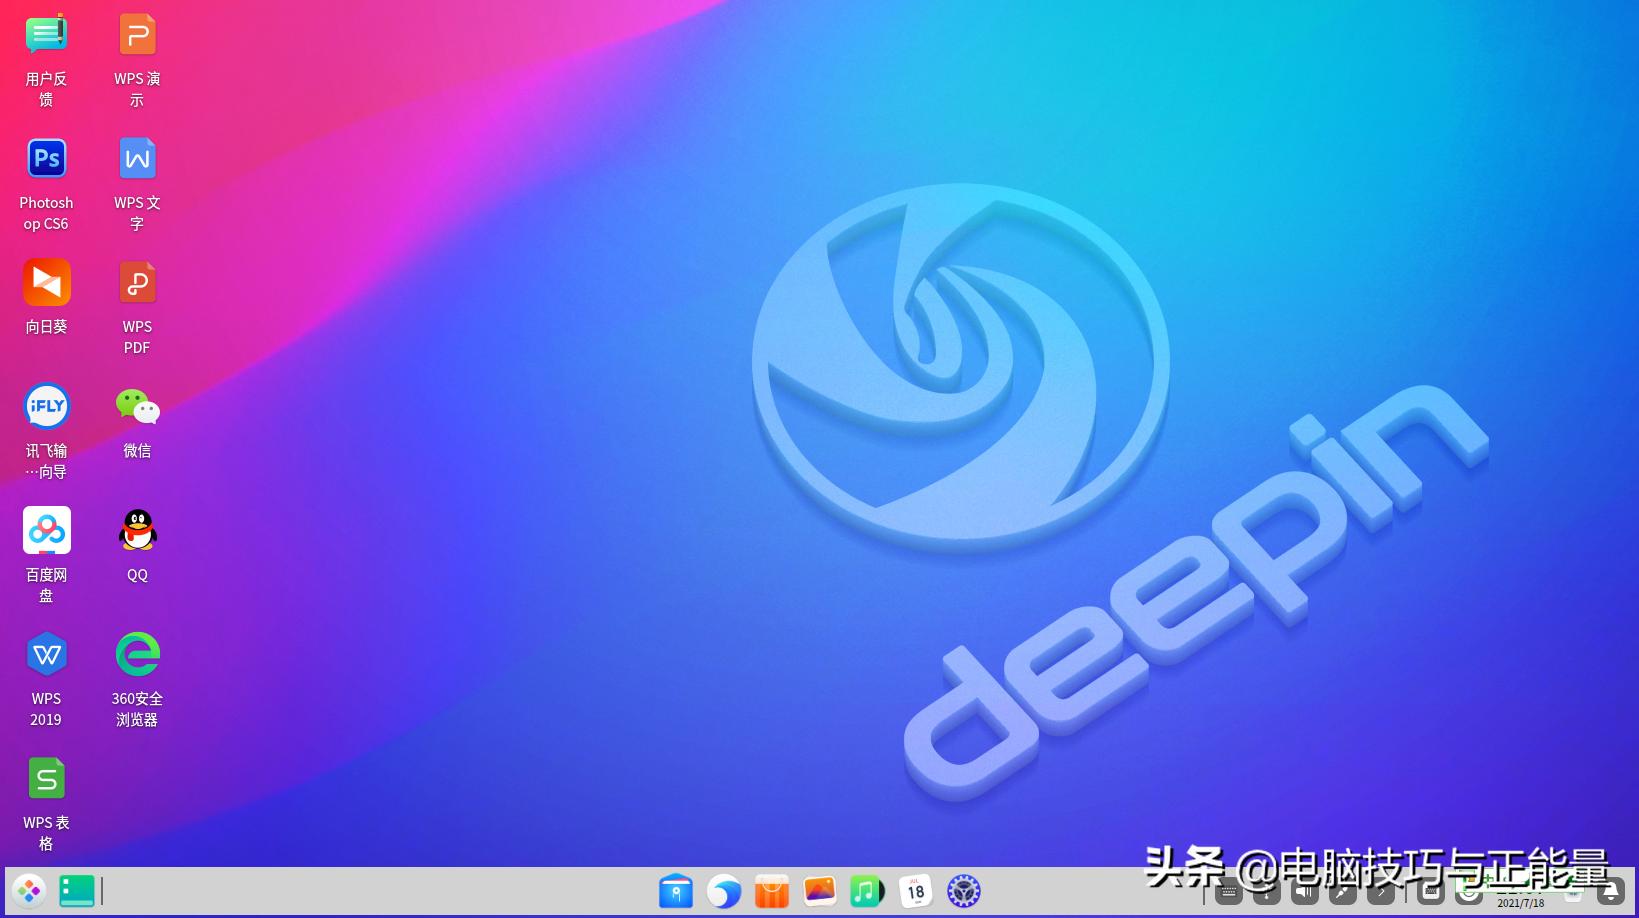Open the sound volume tray icon
The height and width of the screenshot is (918, 1639).
(1305, 891)
